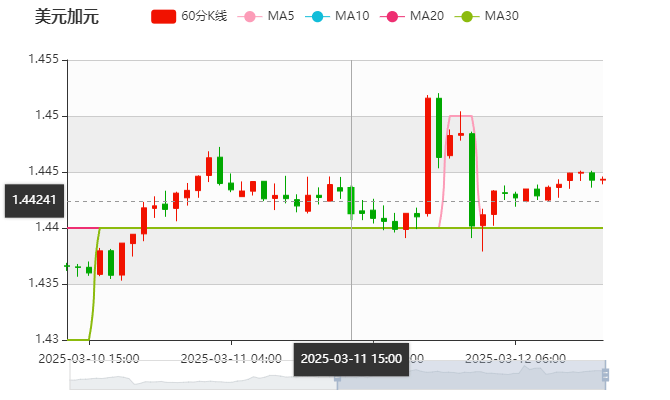The width and height of the screenshot is (670, 400).
Task: Click the right handle of the zoom slider
Action: pyautogui.click(x=605, y=375)
